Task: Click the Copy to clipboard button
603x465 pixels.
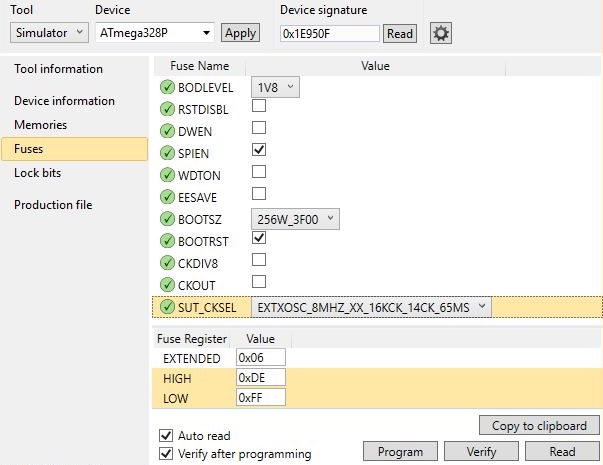Action: (540, 425)
